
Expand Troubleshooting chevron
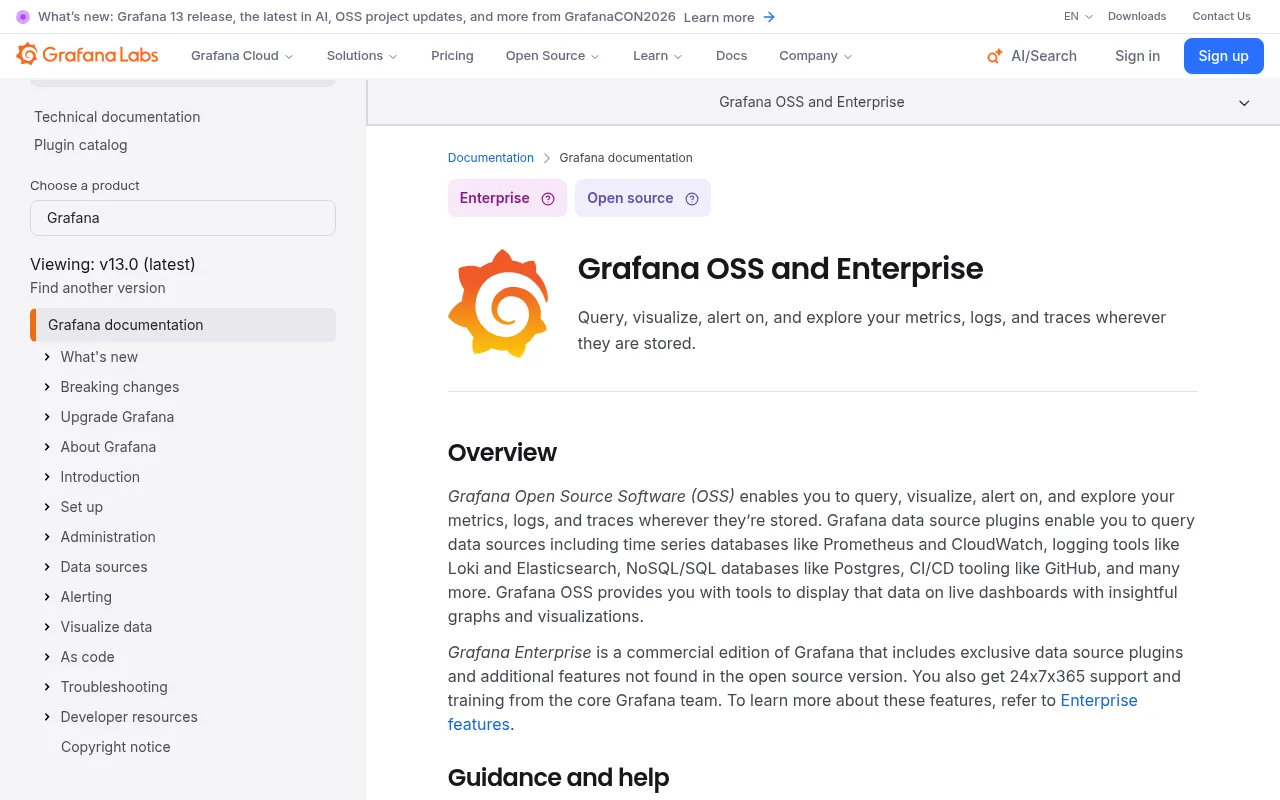pos(47,687)
